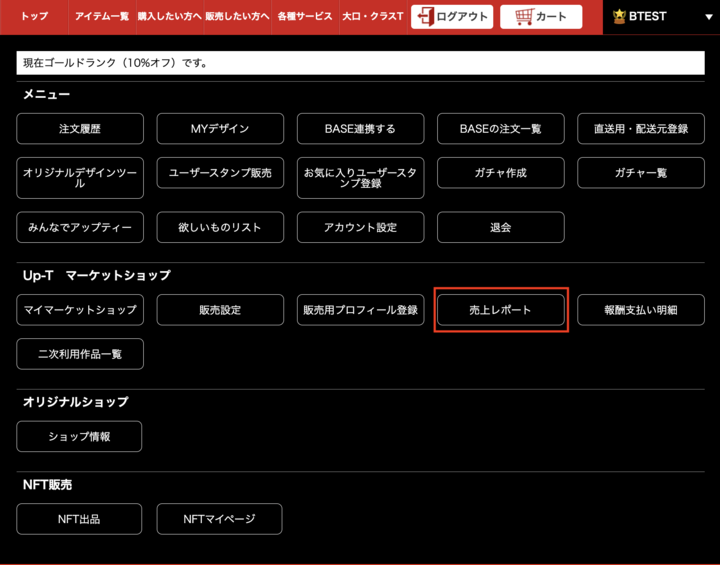
Task: Open the 購入したい方へ menu item
Action: [169, 17]
